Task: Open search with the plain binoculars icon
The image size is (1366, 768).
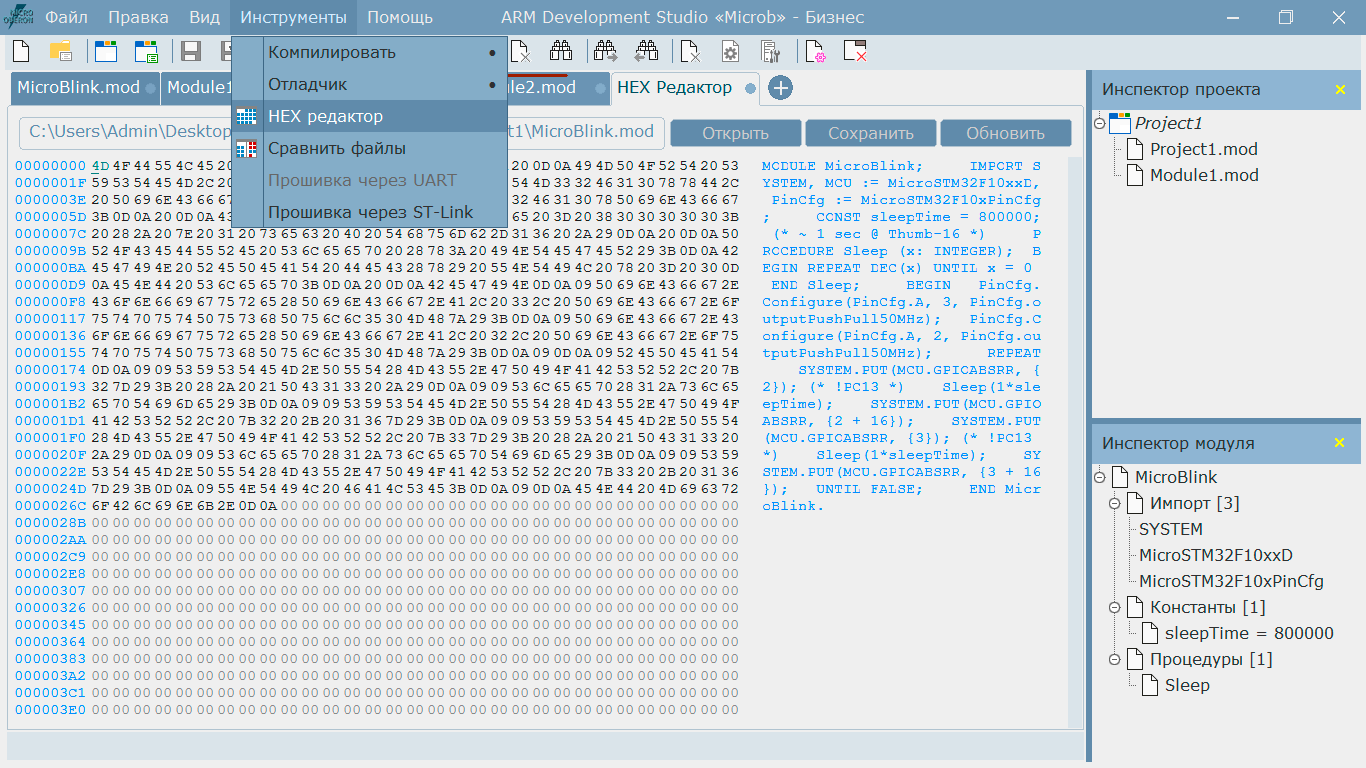Action: click(561, 52)
